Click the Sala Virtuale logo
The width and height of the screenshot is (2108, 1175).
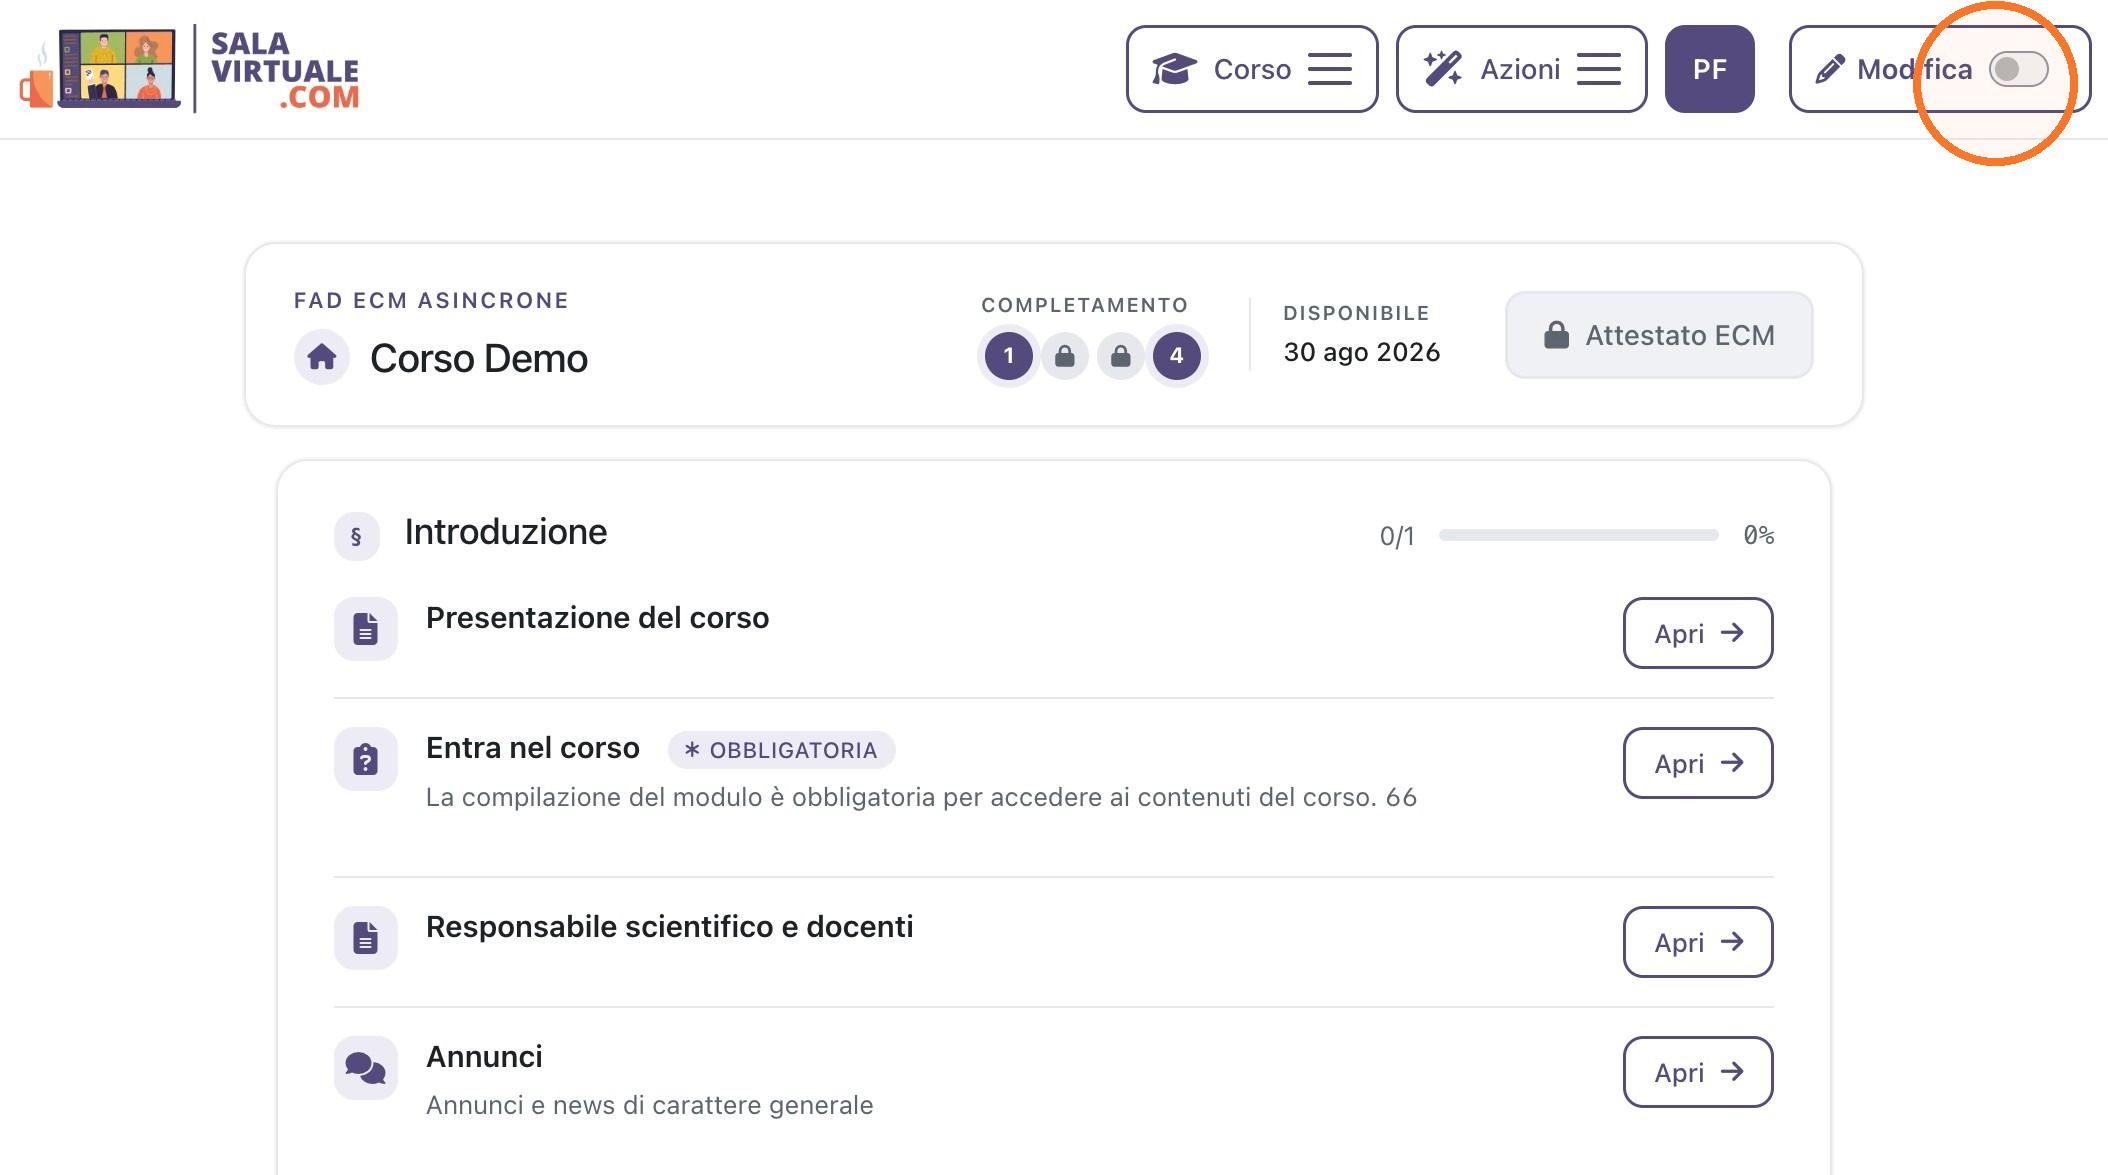coord(189,69)
